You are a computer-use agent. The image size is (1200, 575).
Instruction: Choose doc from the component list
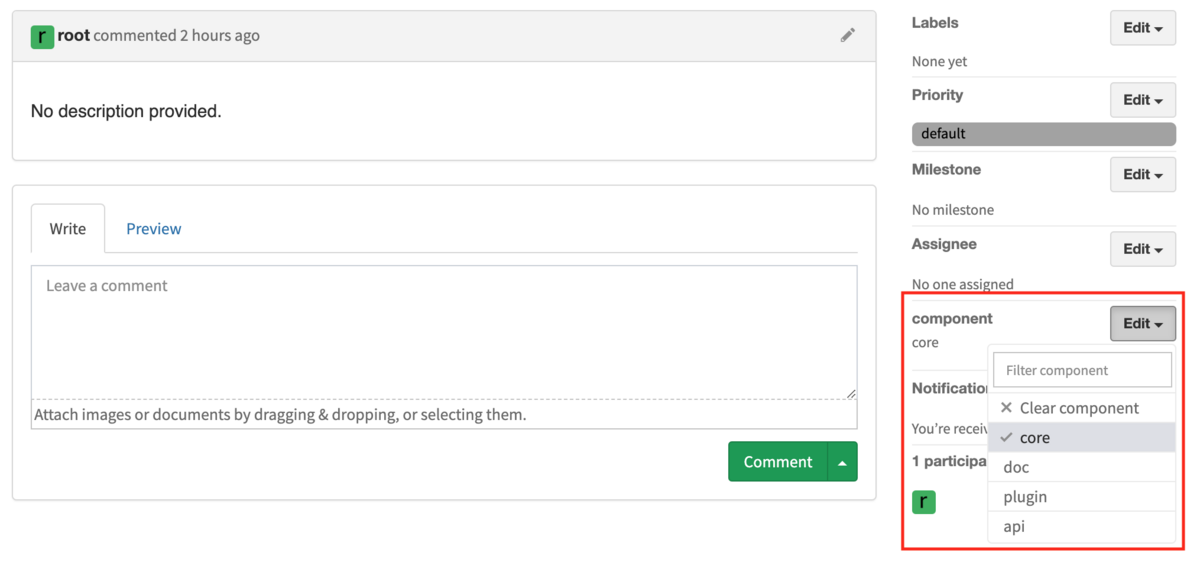(1081, 467)
